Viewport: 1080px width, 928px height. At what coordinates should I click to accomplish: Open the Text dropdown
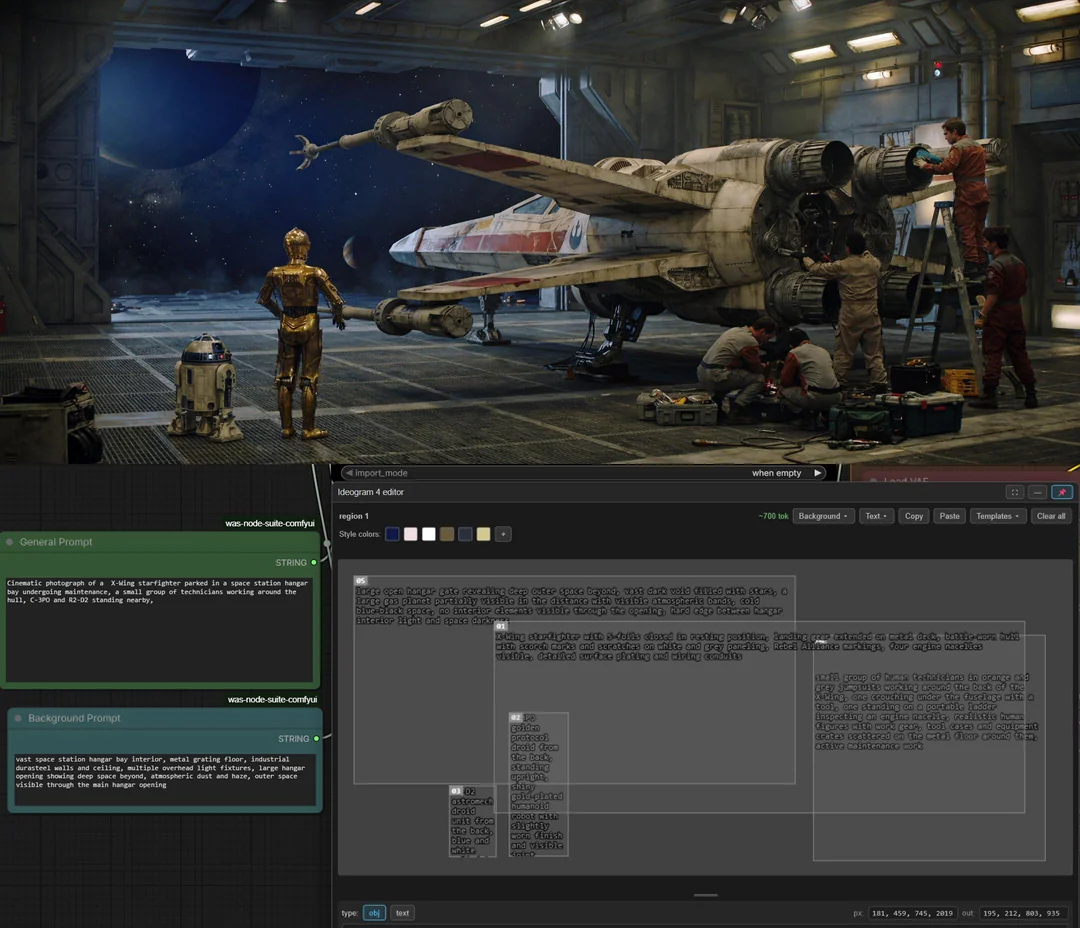(876, 516)
